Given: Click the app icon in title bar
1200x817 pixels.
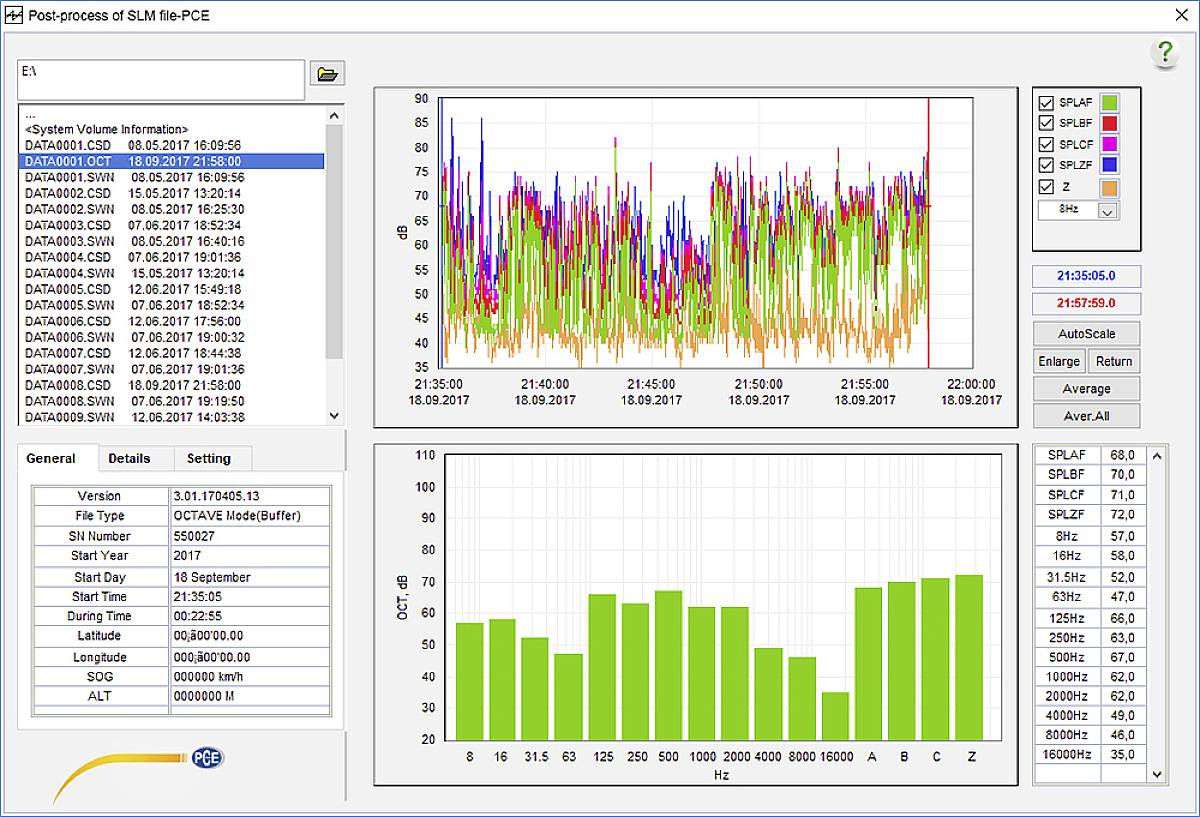Looking at the screenshot, I should point(14,16).
